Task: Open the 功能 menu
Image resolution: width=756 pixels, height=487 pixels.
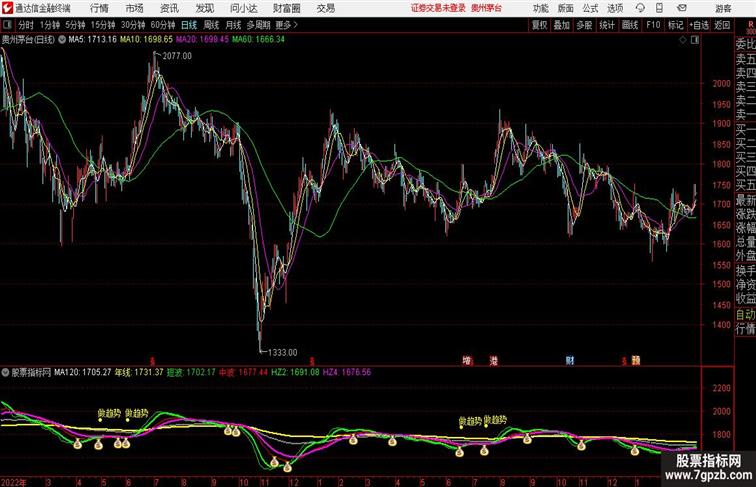Action: click(541, 8)
